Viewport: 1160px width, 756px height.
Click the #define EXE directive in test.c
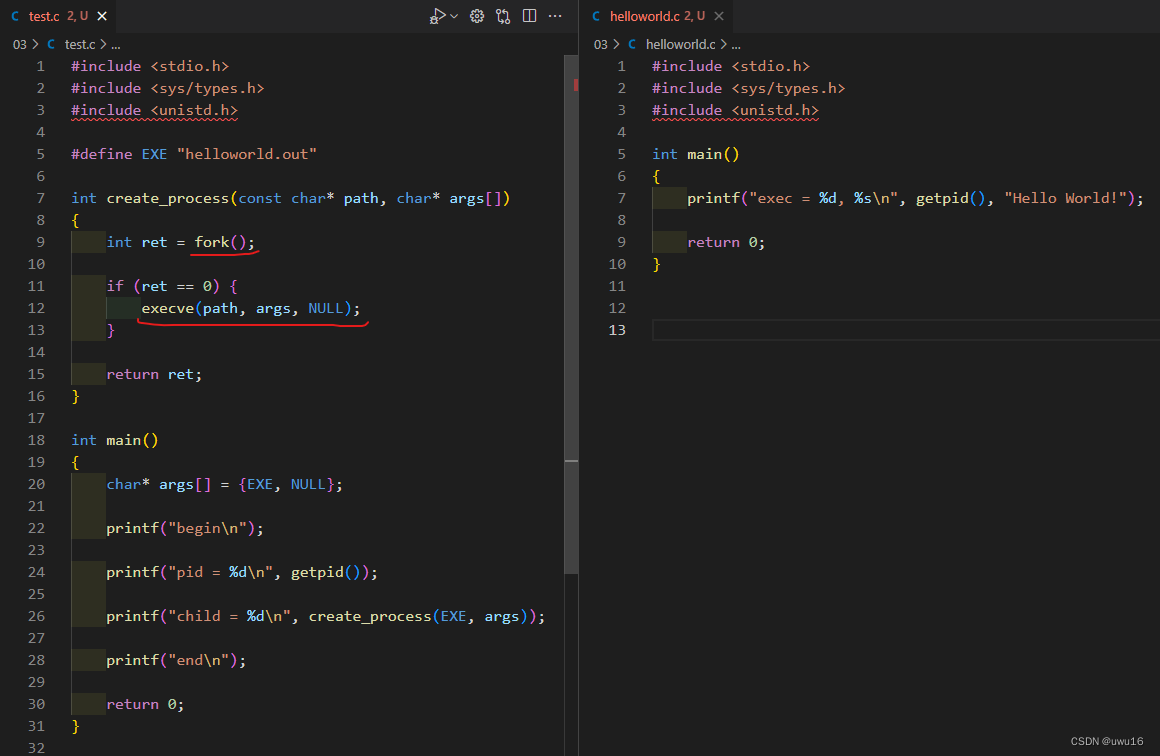(194, 155)
